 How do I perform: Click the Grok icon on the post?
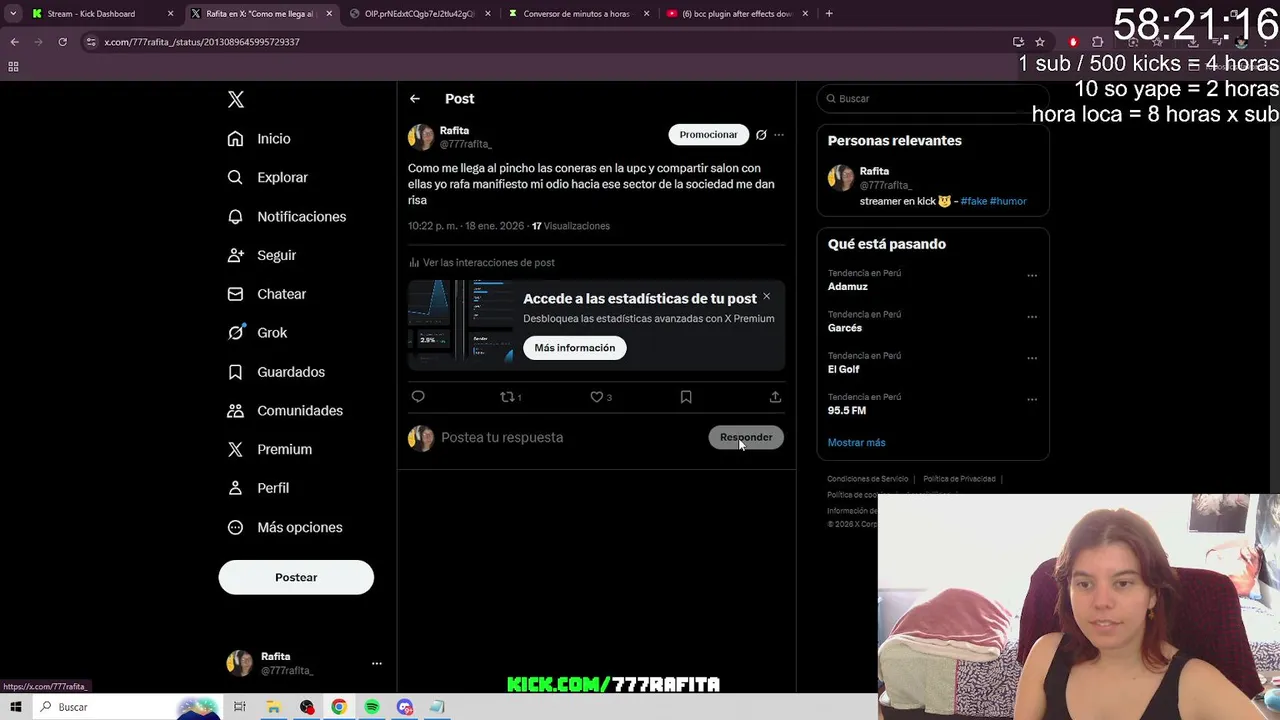pyautogui.click(x=761, y=135)
